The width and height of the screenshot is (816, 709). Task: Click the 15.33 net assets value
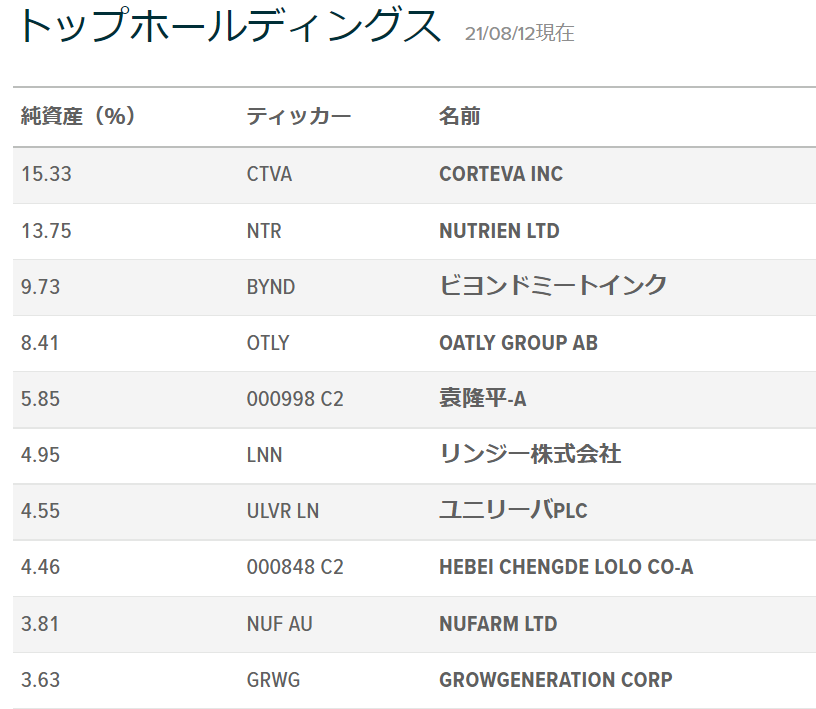point(46,174)
